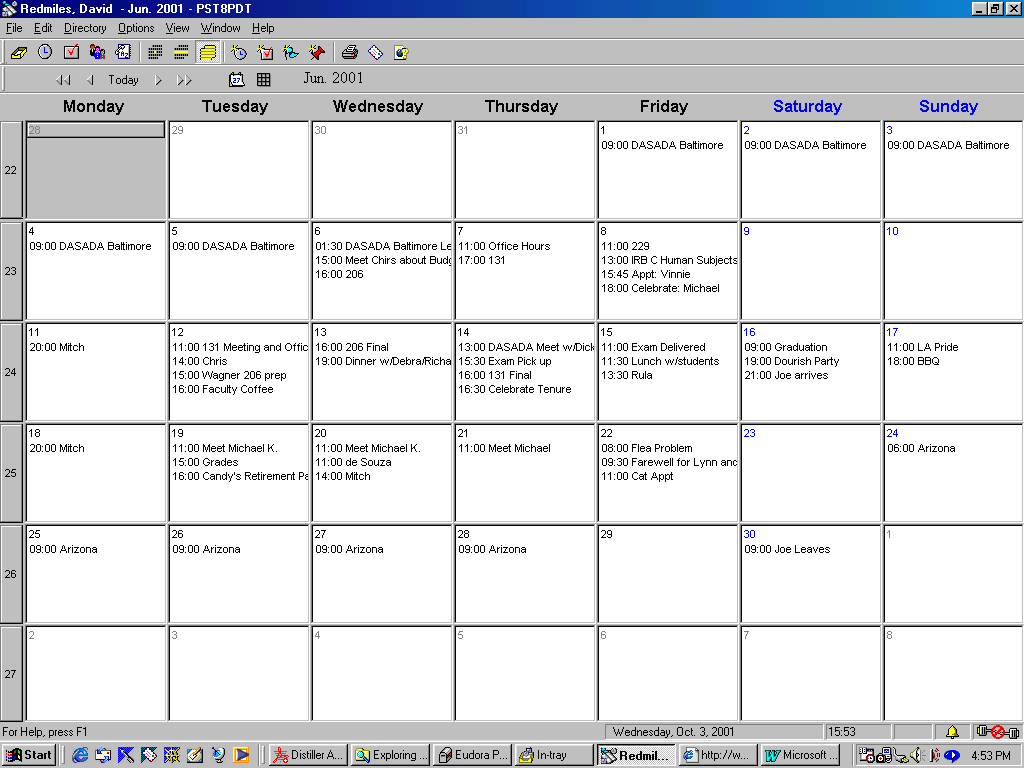
Task: Open the Celebrate Tenure event on June 14
Action: (515, 389)
